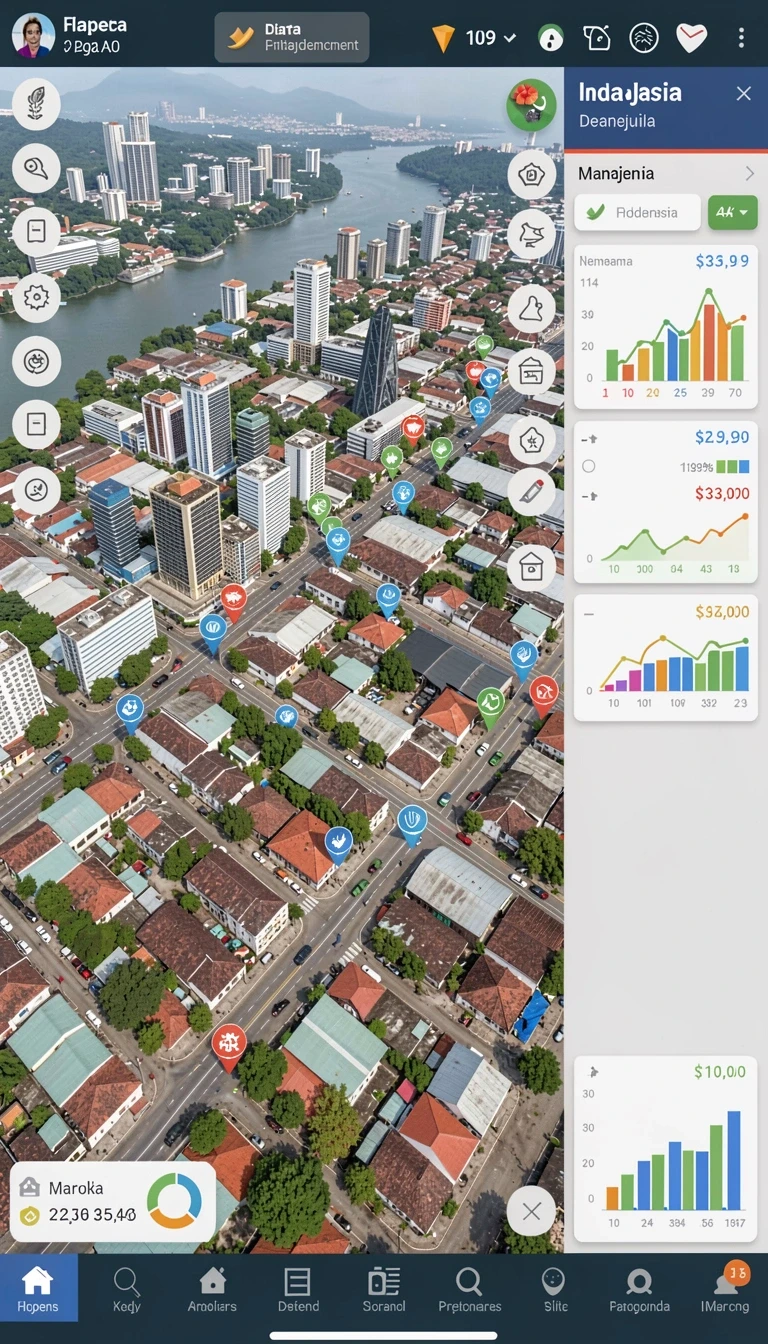Select the pencil edit map tool
This screenshot has width=768, height=1344.
click(531, 492)
